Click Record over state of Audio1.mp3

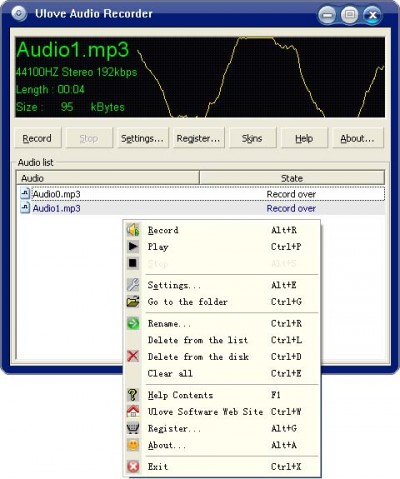pos(291,208)
